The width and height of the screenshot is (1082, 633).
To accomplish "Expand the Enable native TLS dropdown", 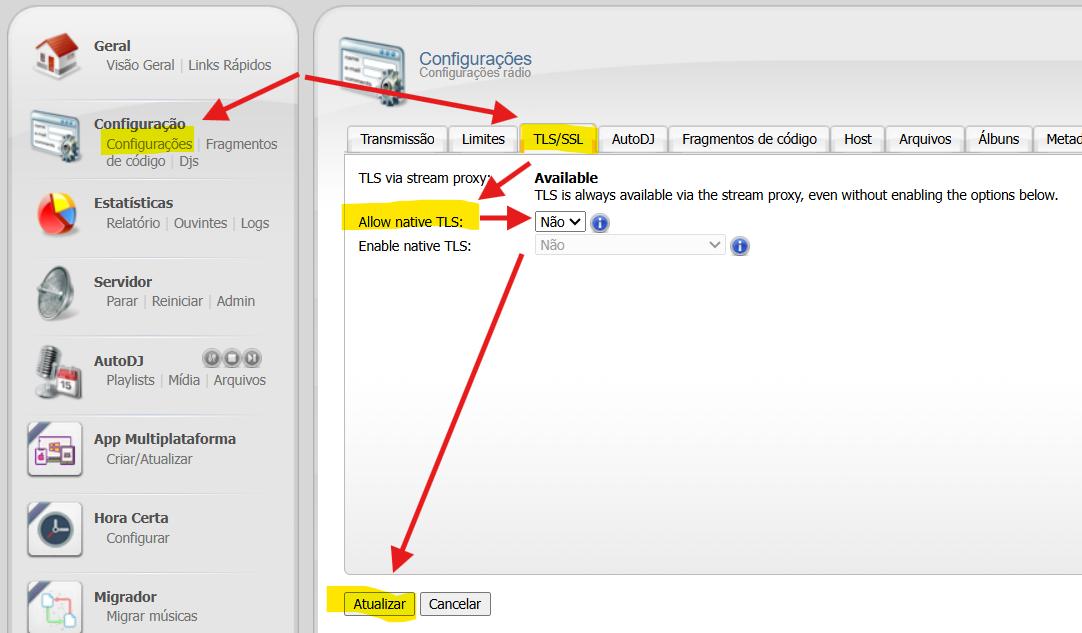I will pos(630,245).
